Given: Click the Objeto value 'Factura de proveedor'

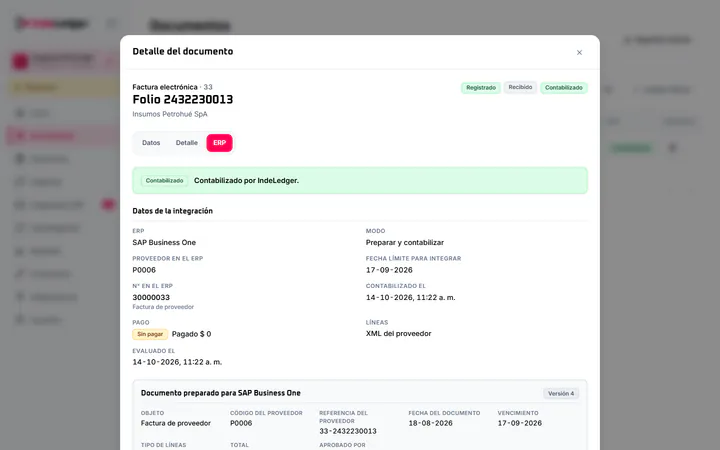Looking at the screenshot, I should click(x=176, y=423).
